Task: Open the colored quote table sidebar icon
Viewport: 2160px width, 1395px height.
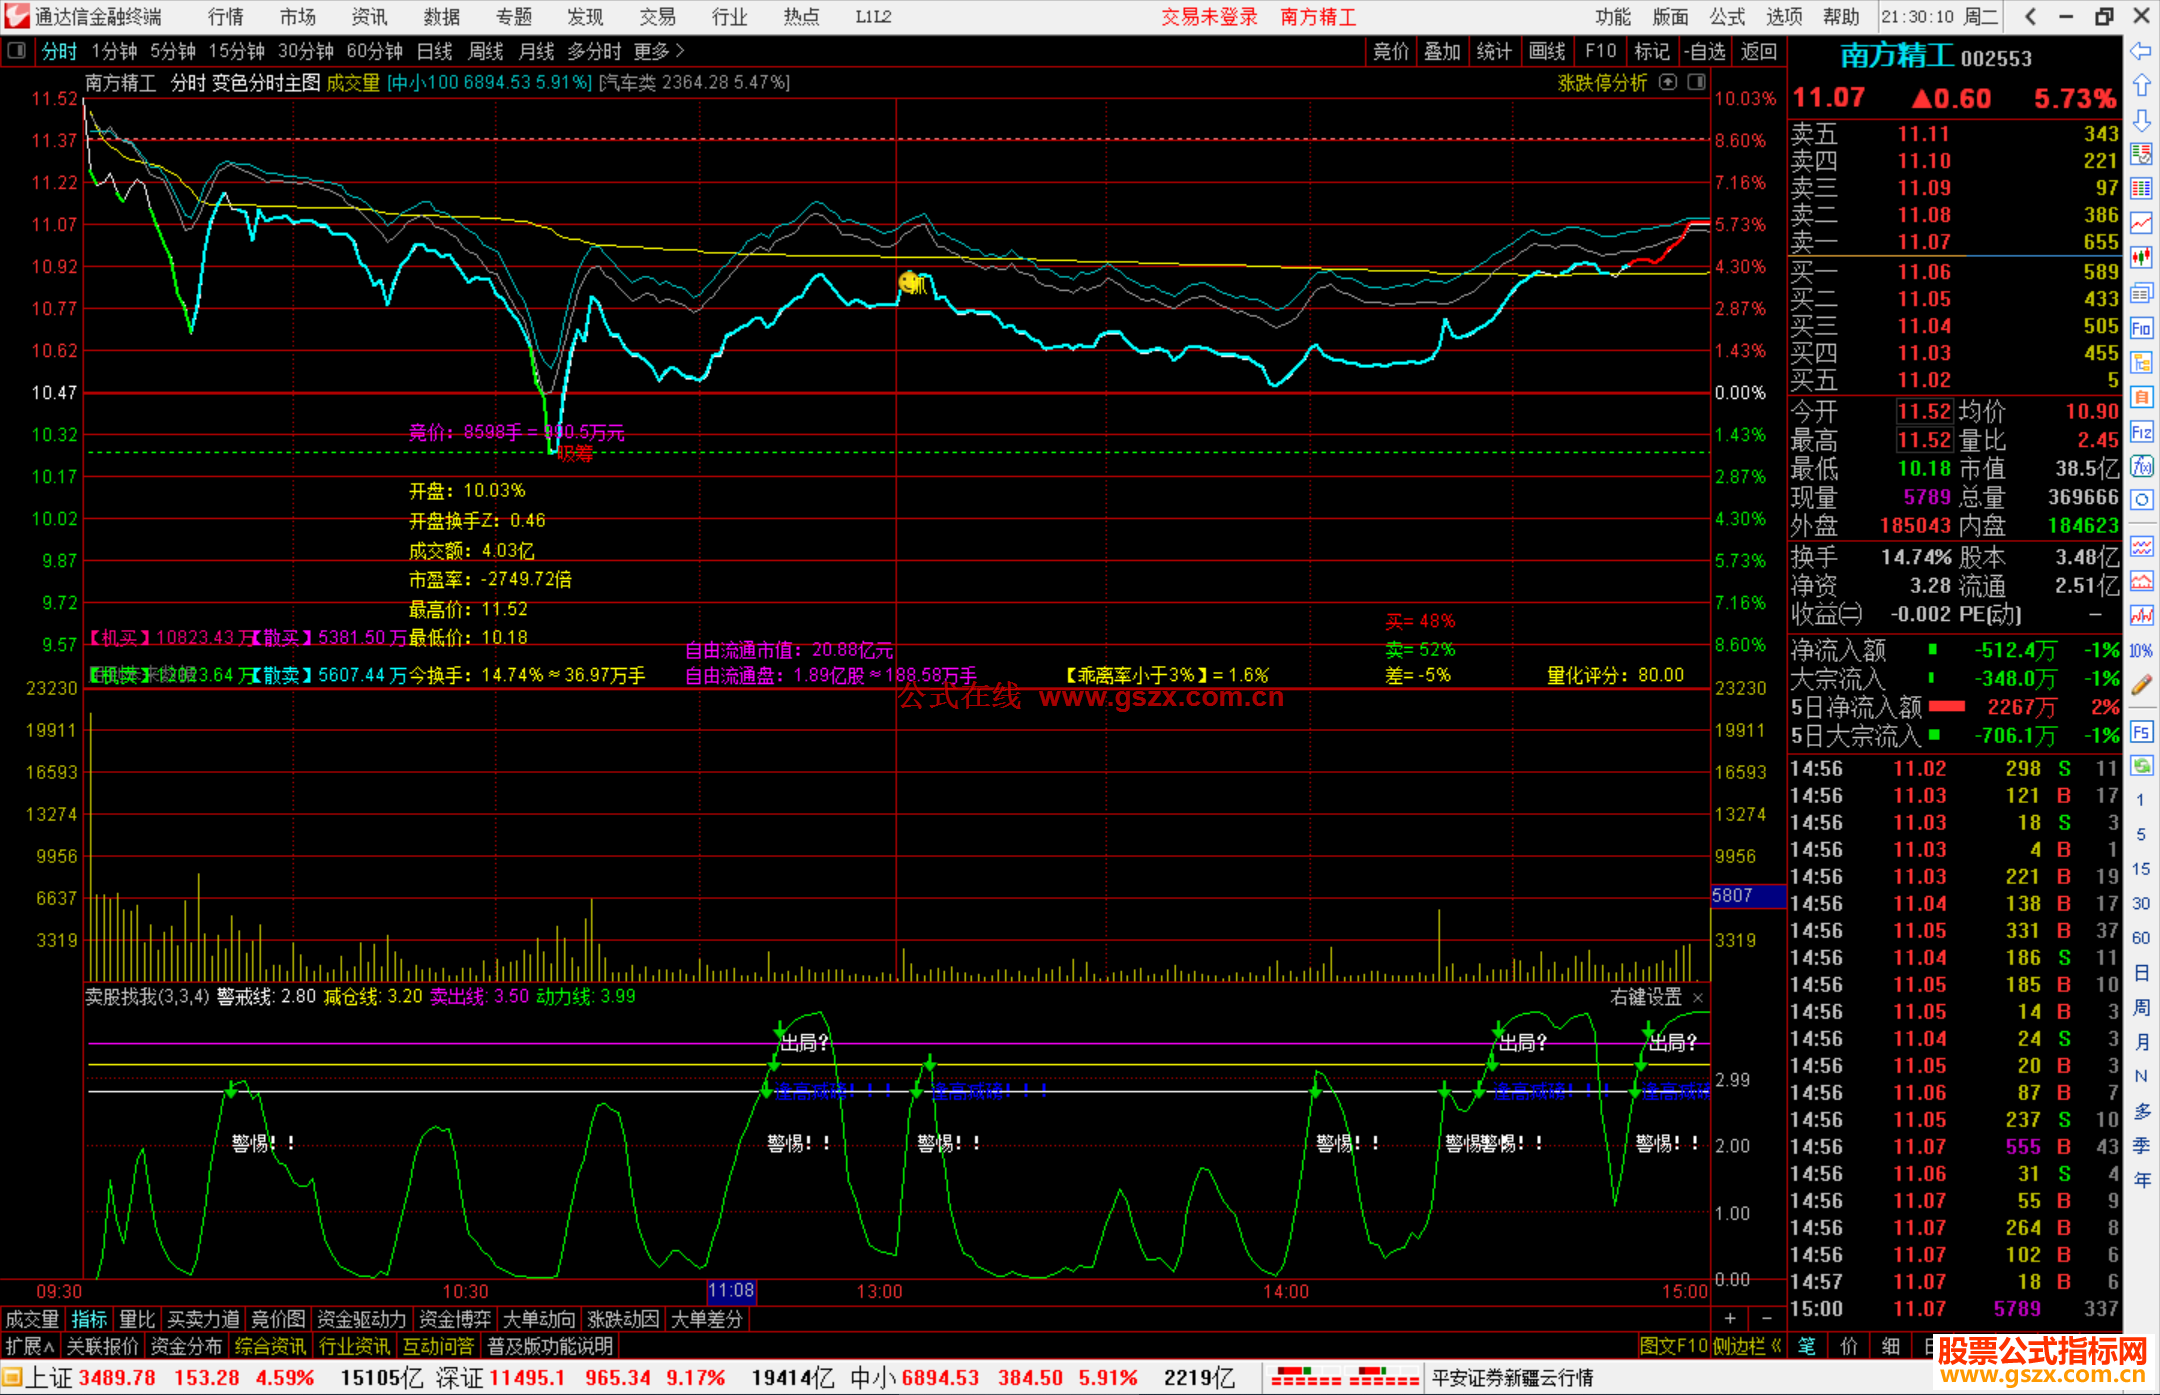Action: point(2141,189)
